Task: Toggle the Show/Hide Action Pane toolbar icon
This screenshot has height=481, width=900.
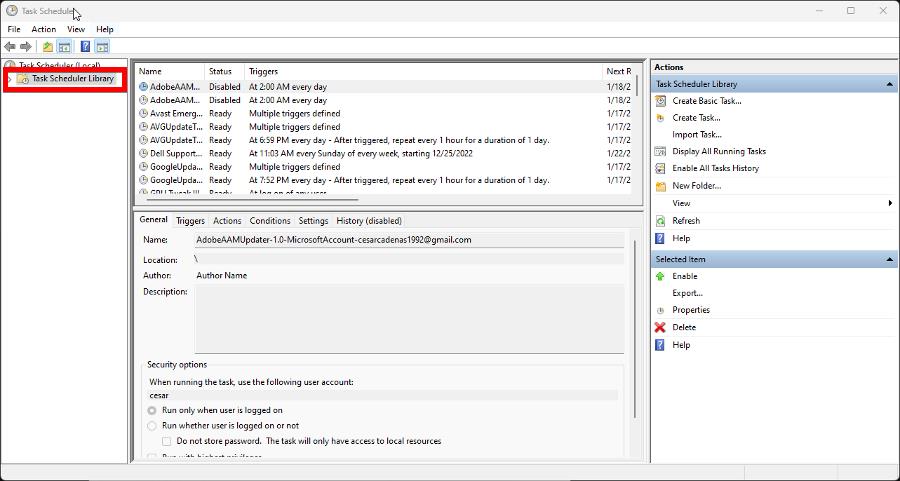Action: (102, 47)
